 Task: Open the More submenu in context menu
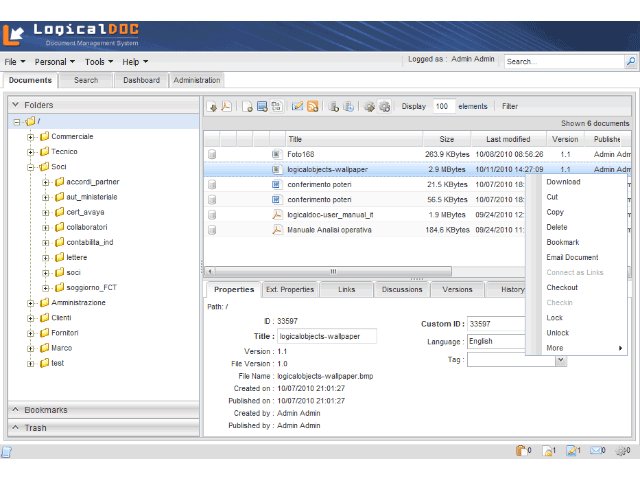(x=576, y=348)
